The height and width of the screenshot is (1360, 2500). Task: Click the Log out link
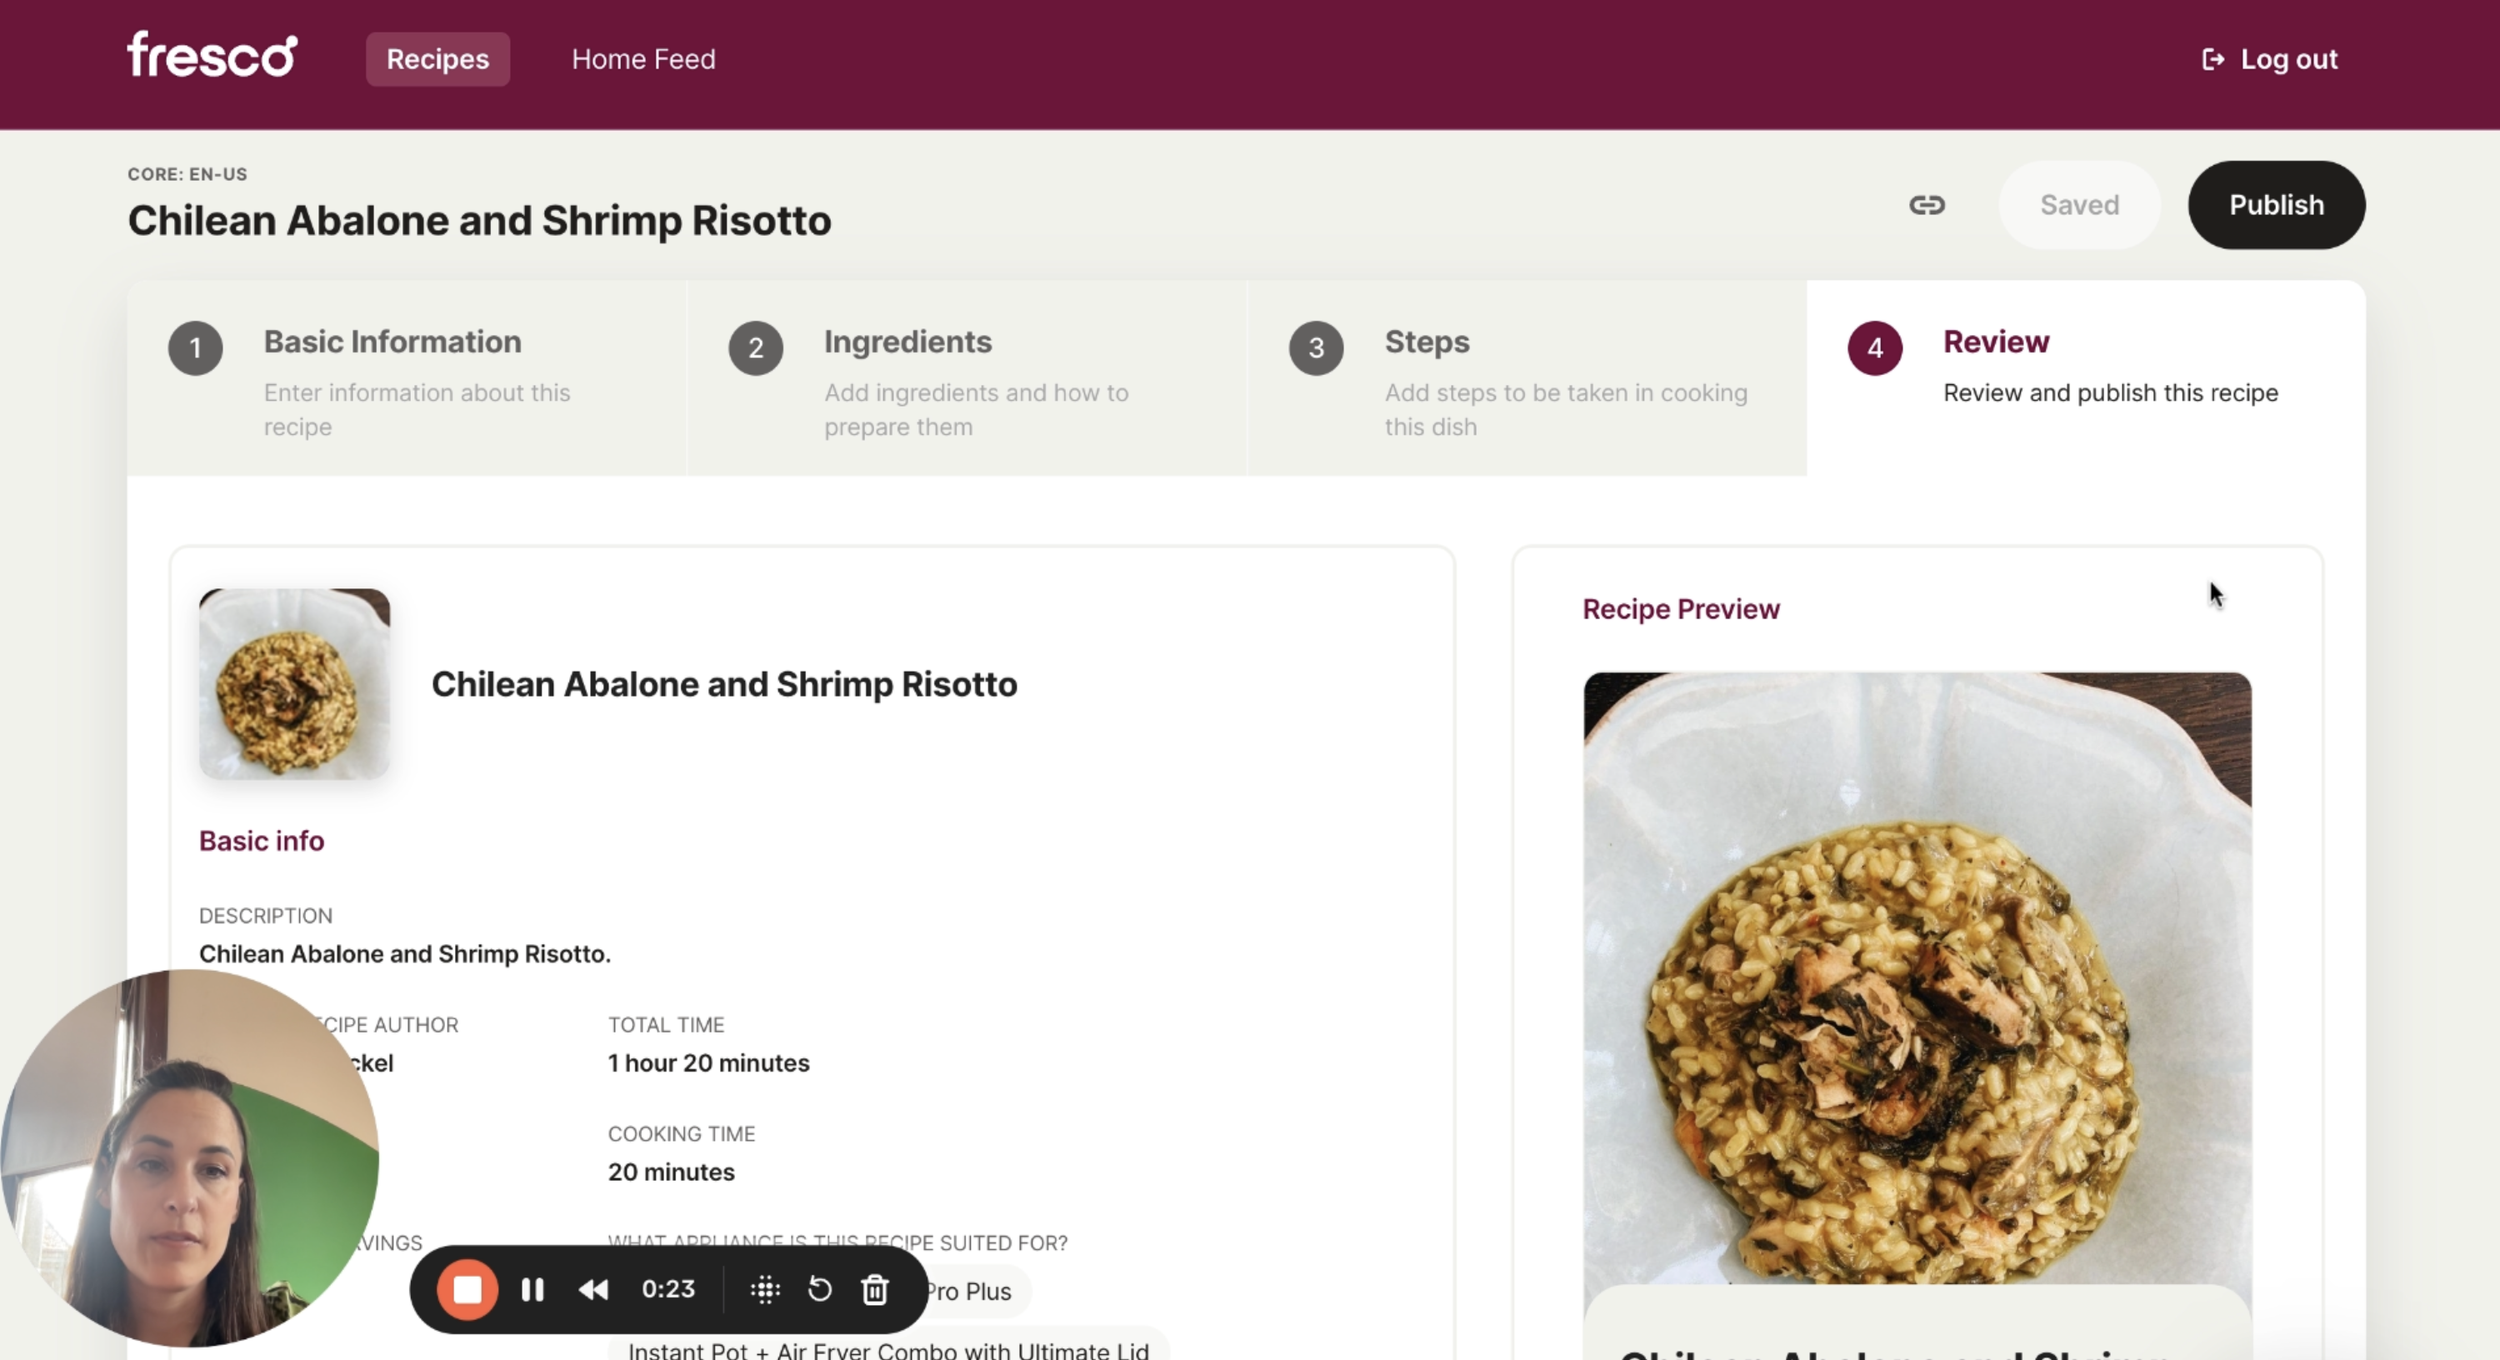tap(2270, 59)
